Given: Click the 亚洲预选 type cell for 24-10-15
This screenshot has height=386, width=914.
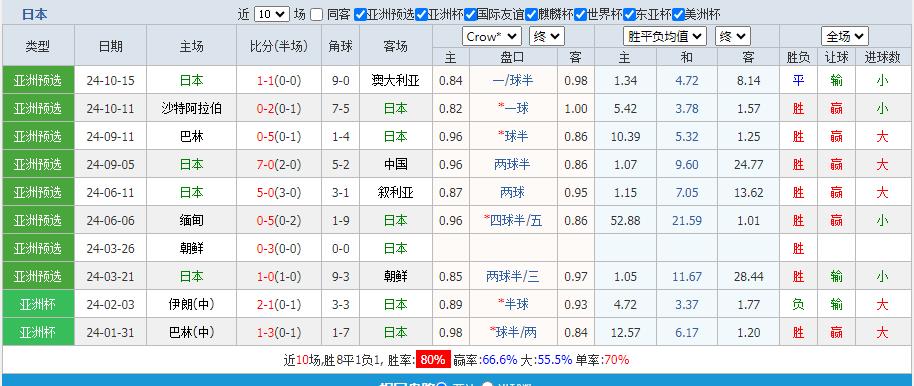Looking at the screenshot, I should click(x=38, y=80).
